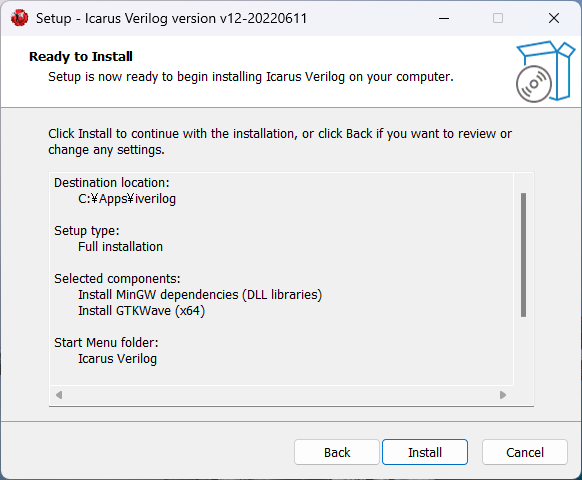Image resolution: width=582 pixels, height=480 pixels.
Task: Click the 'Ready to Install' heading
Action: (81, 56)
